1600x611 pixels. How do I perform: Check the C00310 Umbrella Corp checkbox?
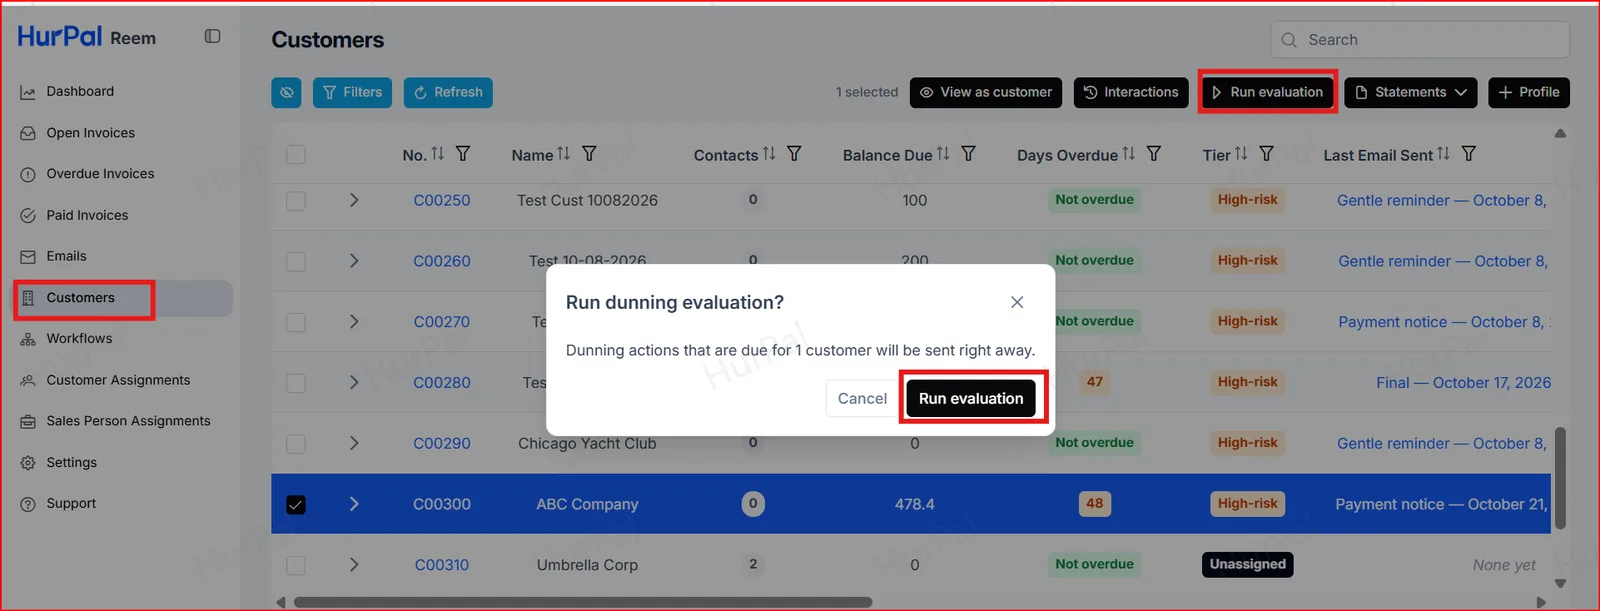pos(296,565)
